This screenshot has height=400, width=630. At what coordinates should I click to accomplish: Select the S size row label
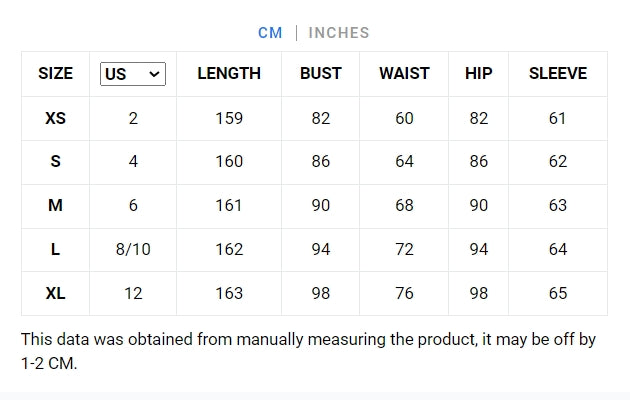pyautogui.click(x=56, y=162)
